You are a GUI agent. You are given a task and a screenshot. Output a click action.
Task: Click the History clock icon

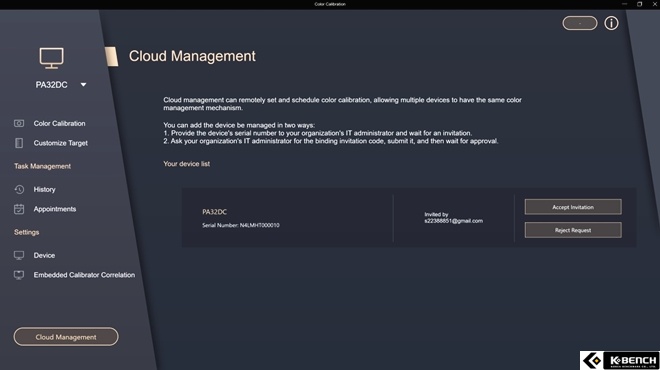[19, 189]
